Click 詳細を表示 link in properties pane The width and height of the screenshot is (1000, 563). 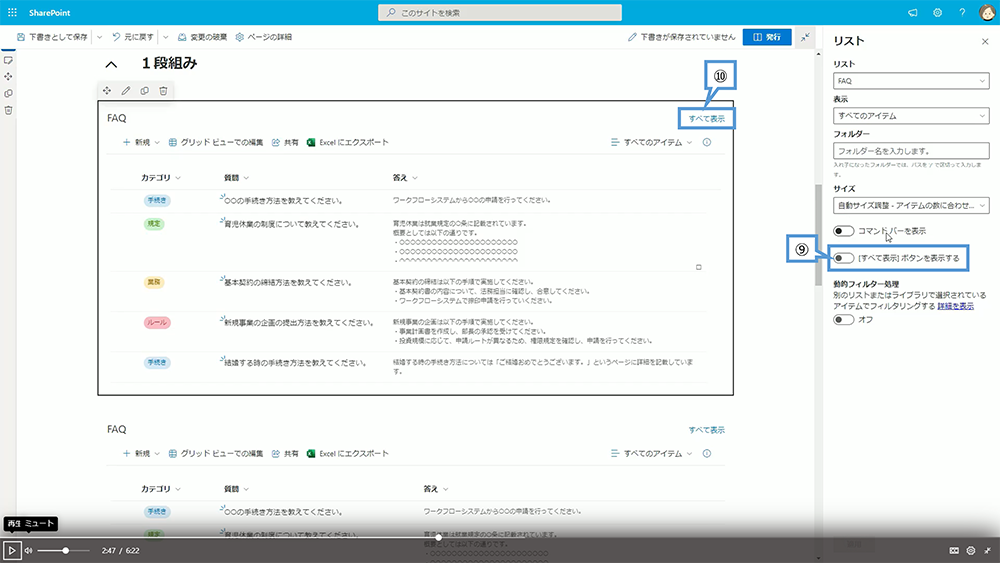[955, 306]
